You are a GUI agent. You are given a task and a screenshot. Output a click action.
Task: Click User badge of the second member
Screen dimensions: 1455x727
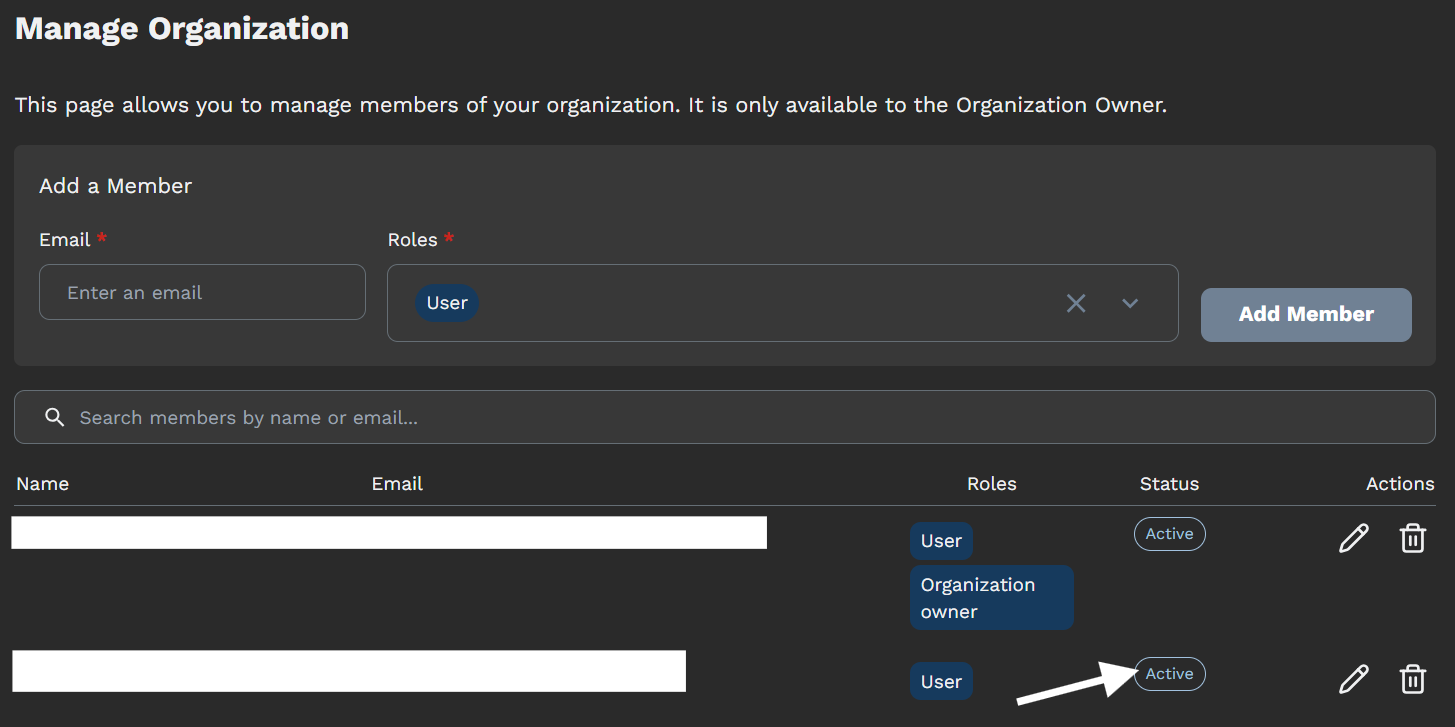click(941, 682)
